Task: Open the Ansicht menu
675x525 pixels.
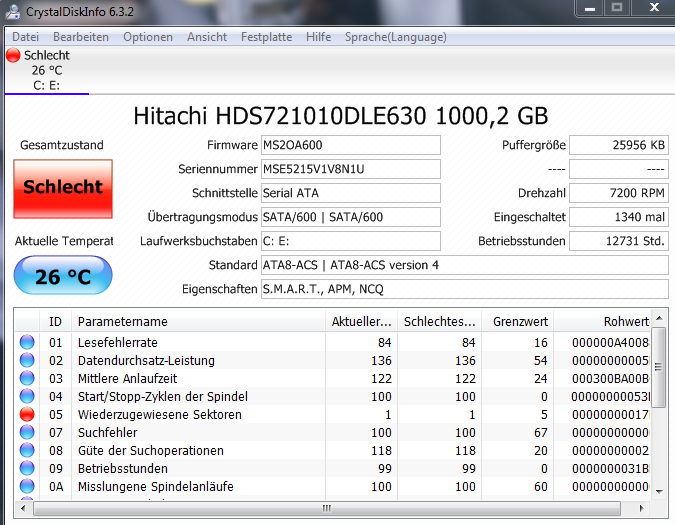Action: tap(207, 37)
